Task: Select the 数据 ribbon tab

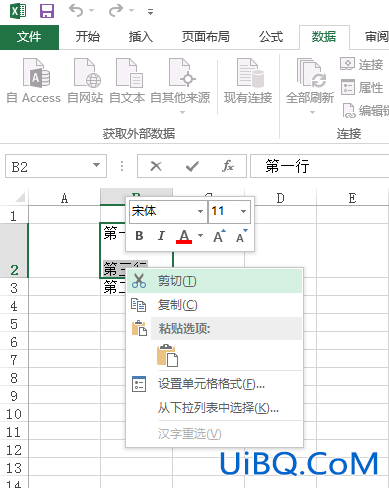Action: click(324, 37)
